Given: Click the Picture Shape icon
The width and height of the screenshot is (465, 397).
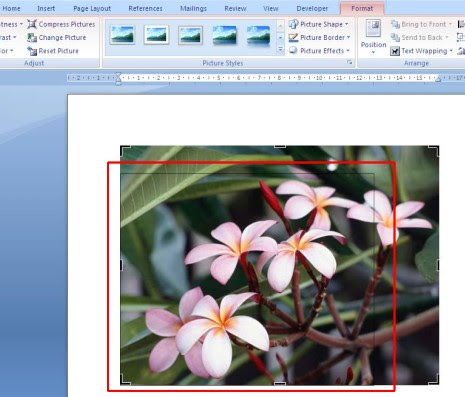Looking at the screenshot, I should click(x=293, y=24).
